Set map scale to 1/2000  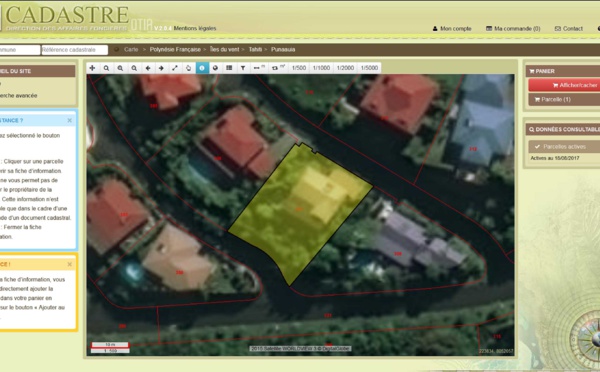(x=345, y=68)
